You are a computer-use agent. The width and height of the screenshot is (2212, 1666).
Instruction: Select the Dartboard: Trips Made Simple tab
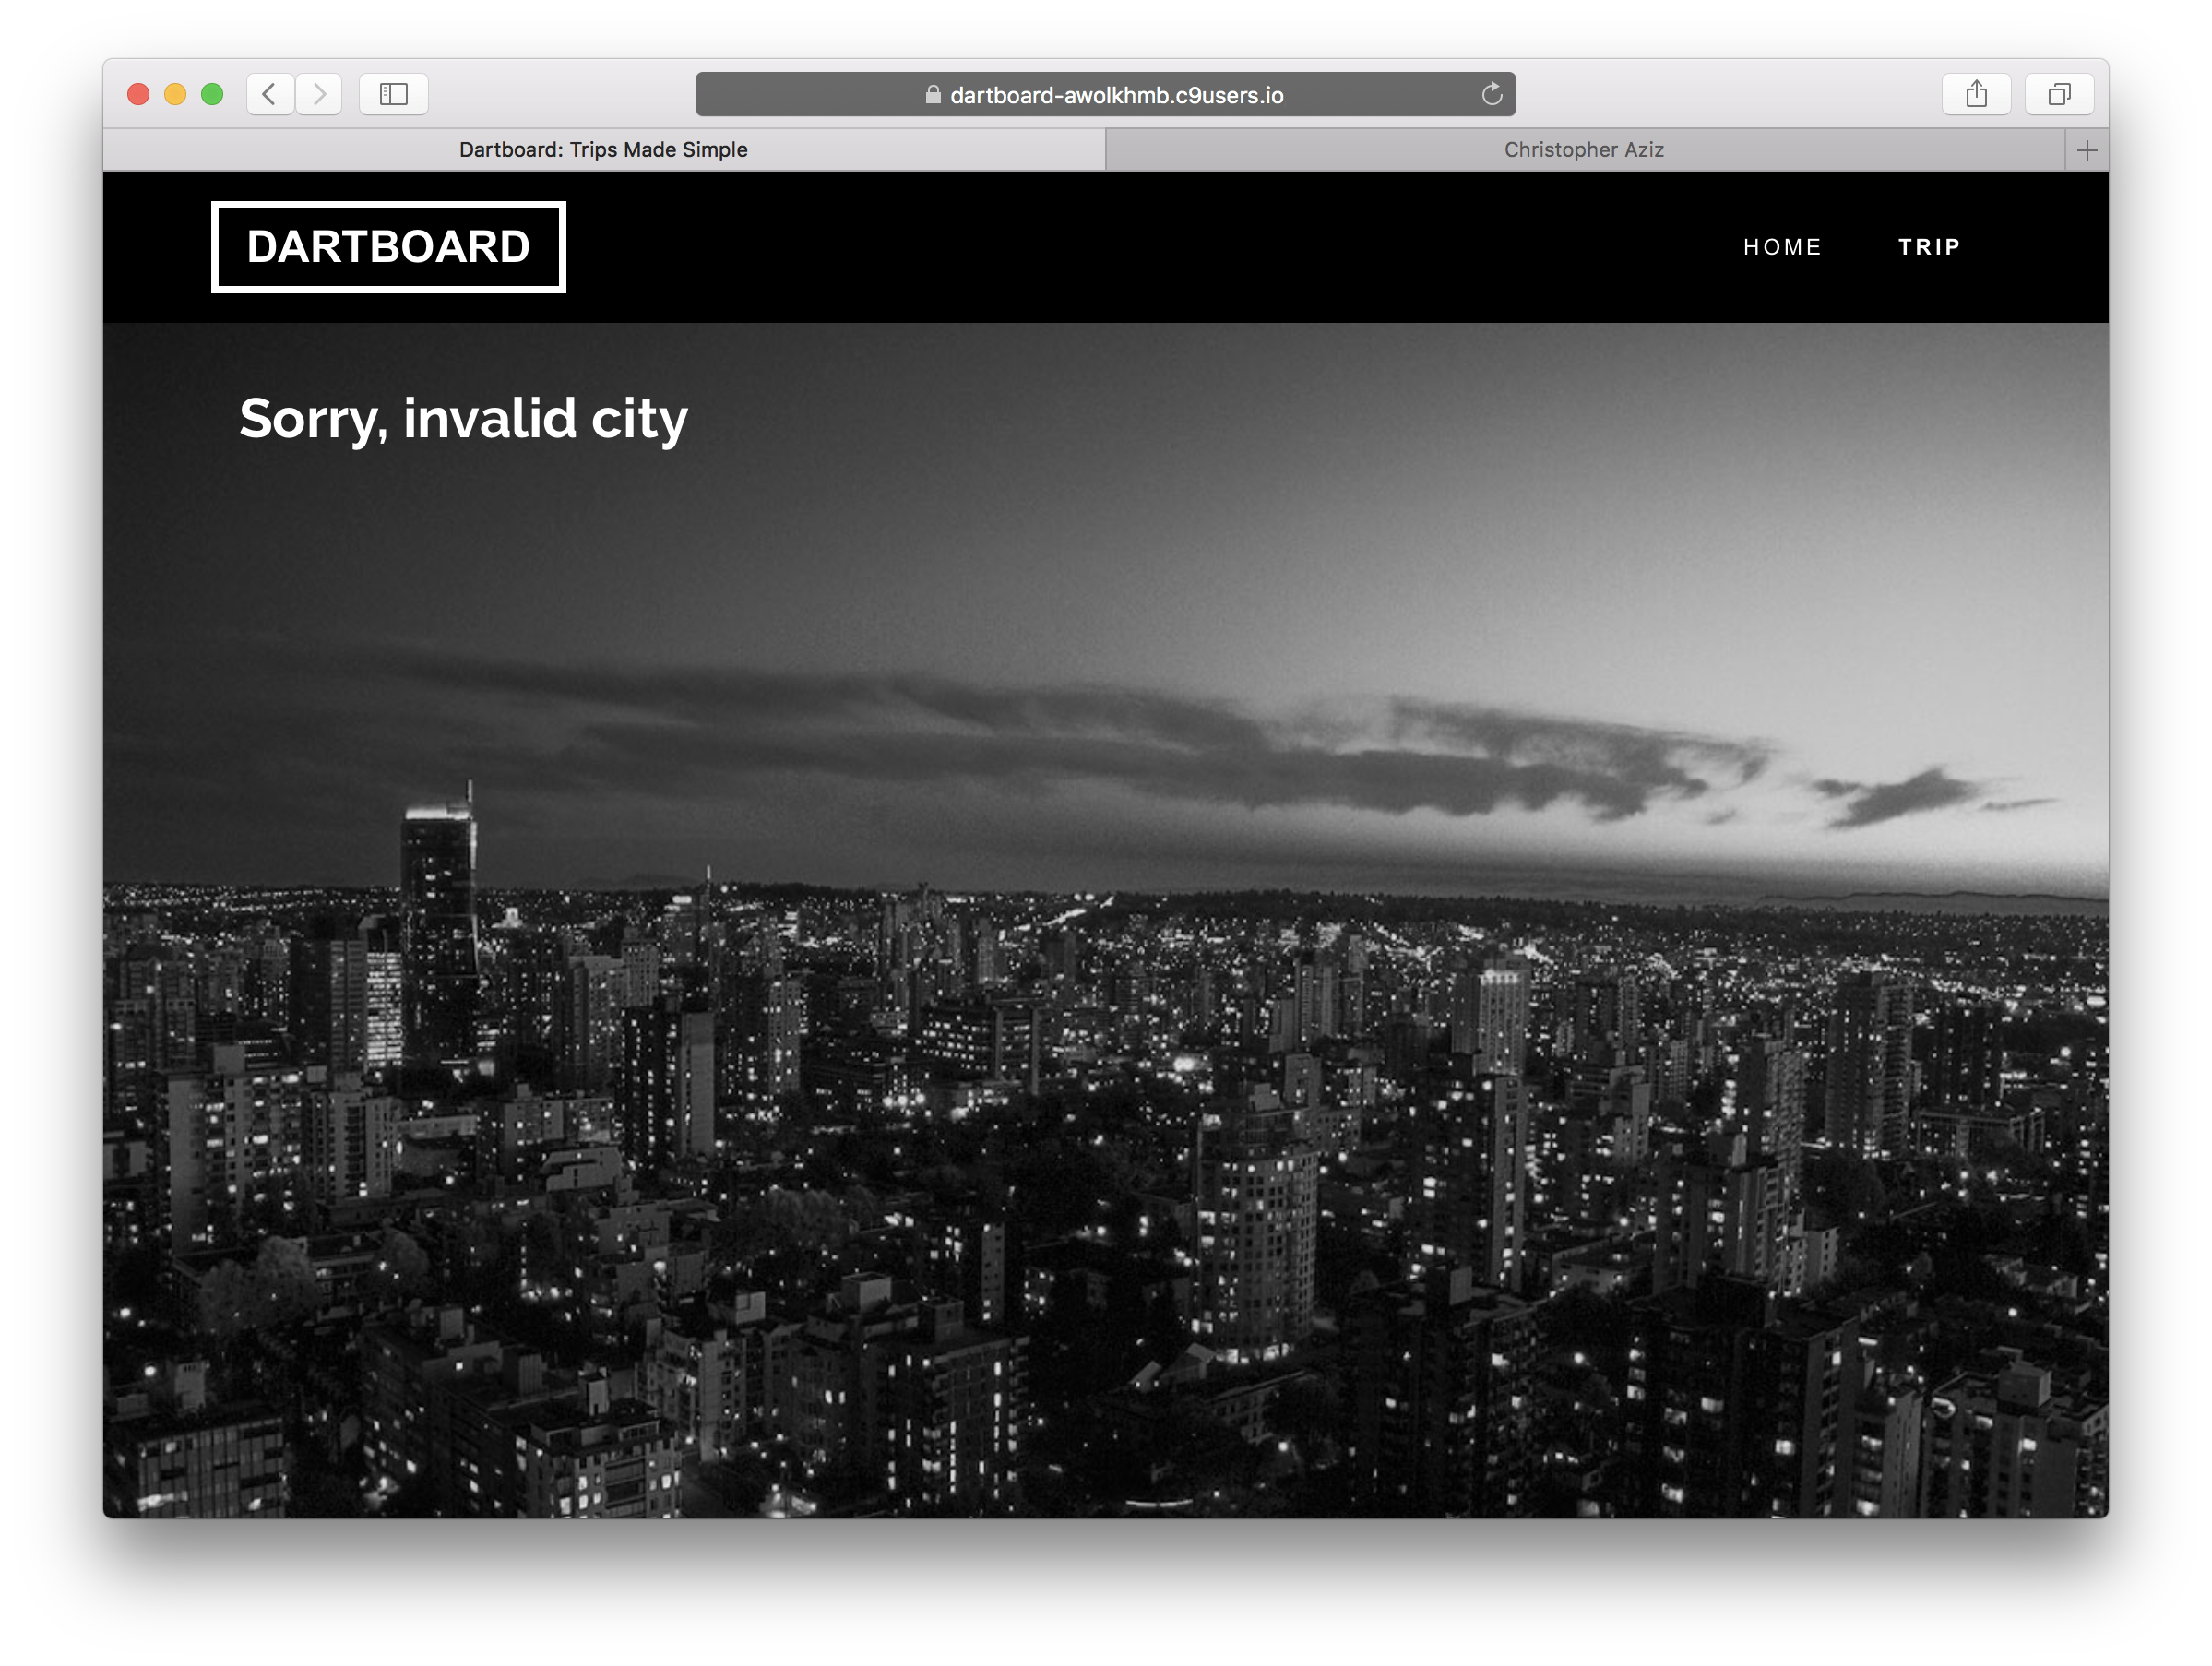pyautogui.click(x=603, y=150)
